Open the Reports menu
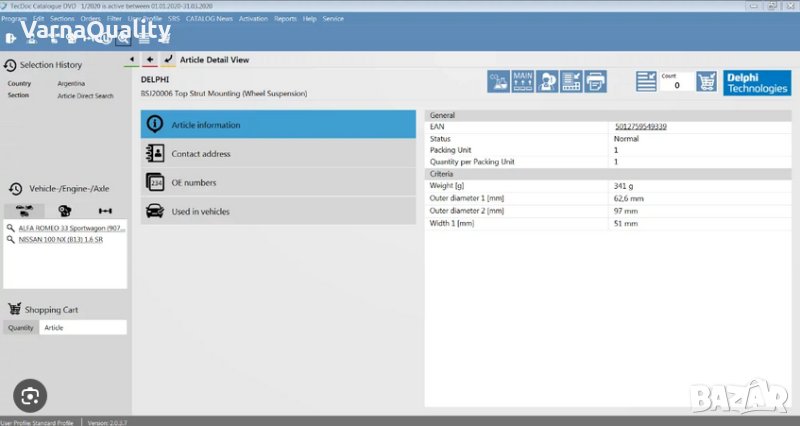 [x=285, y=18]
